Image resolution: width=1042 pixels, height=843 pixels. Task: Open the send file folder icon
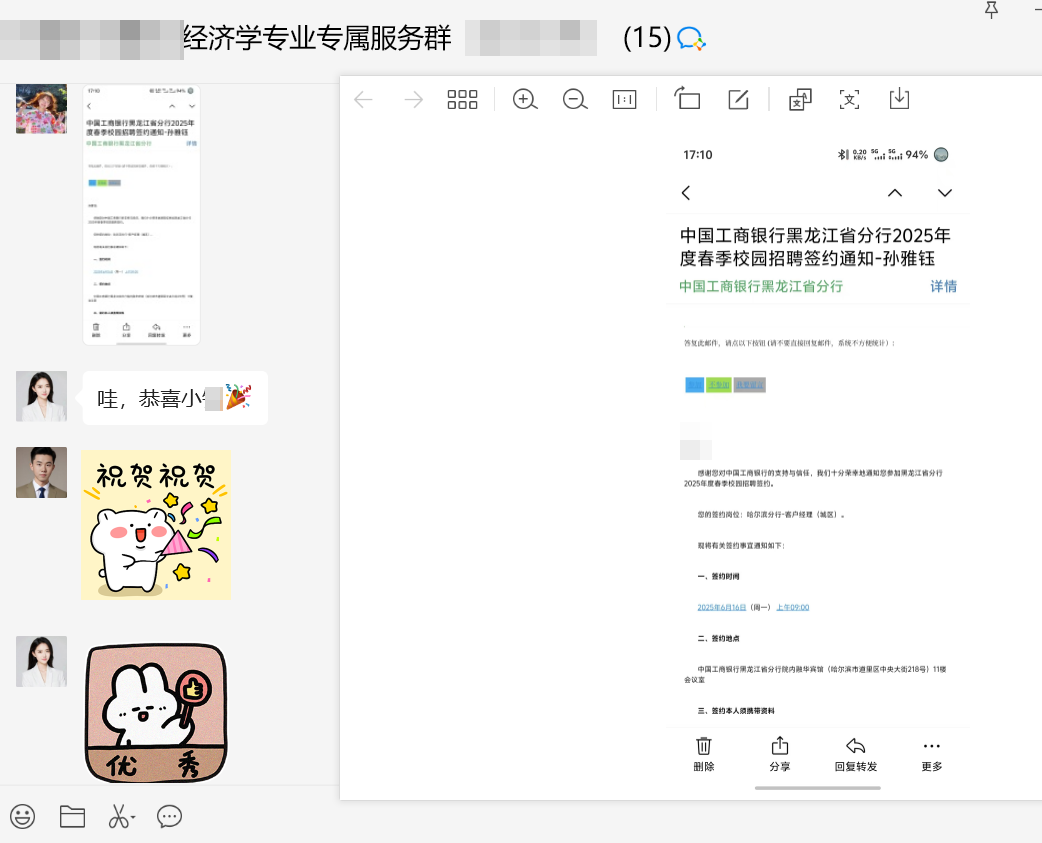click(x=72, y=816)
